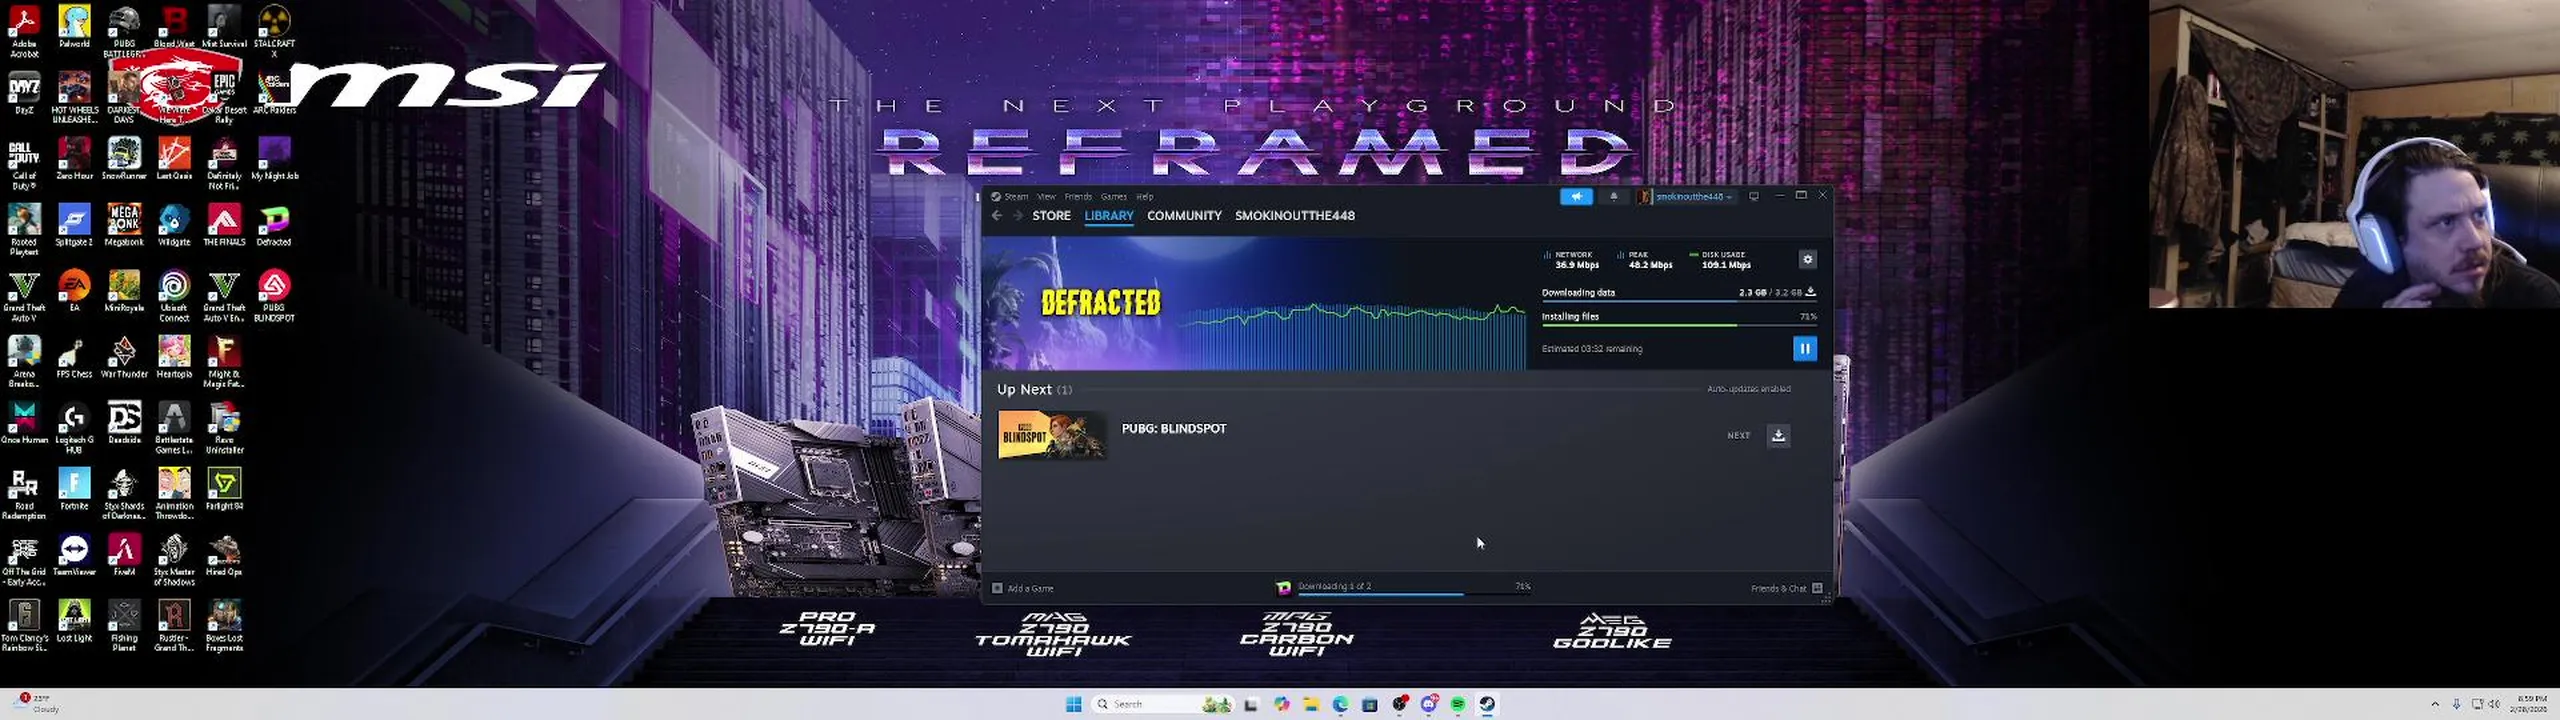The width and height of the screenshot is (2560, 720).
Task: Switch to the LIBRARY tab
Action: (x=1108, y=215)
